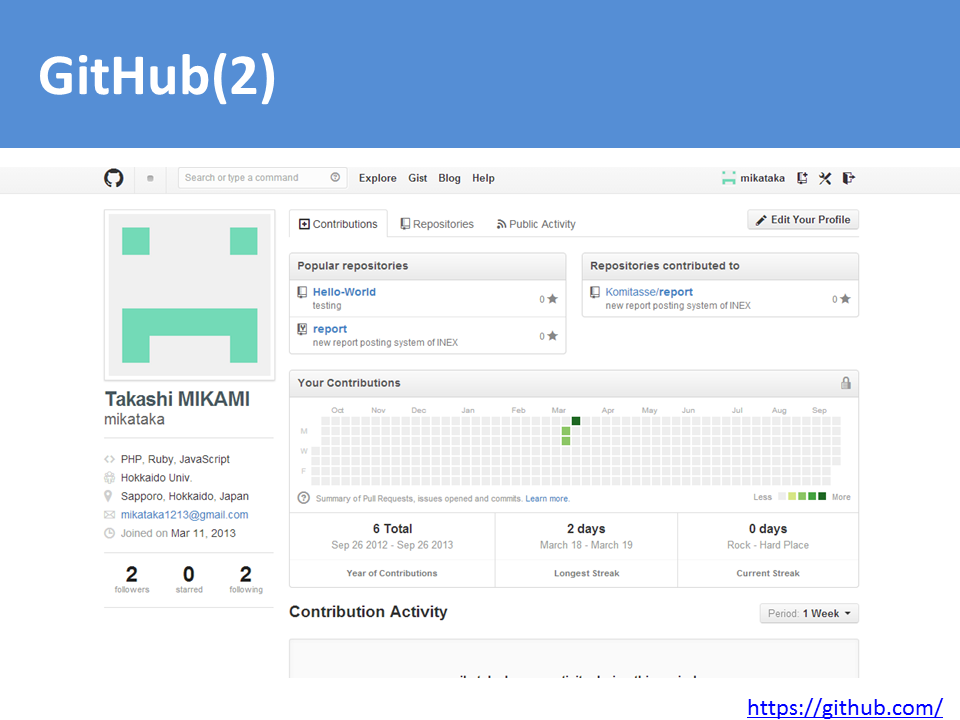Click the pencil icon on Edit Your Profile
Image resolution: width=960 pixels, height=720 pixels.
(x=761, y=220)
